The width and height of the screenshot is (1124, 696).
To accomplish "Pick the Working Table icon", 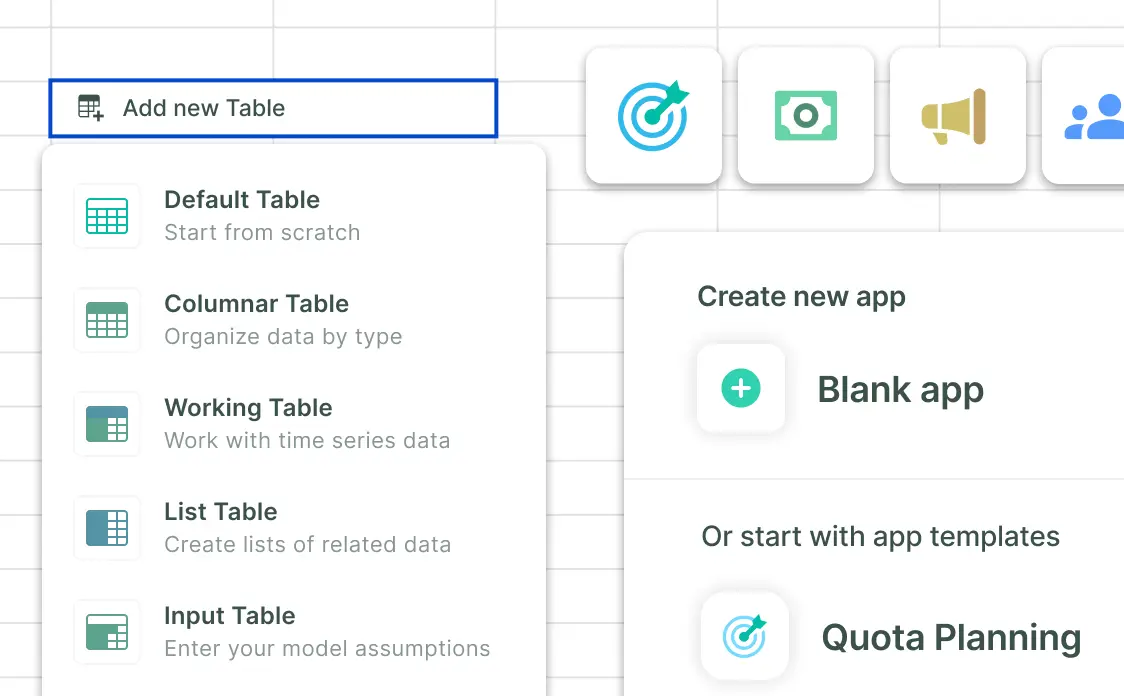I will (x=107, y=424).
